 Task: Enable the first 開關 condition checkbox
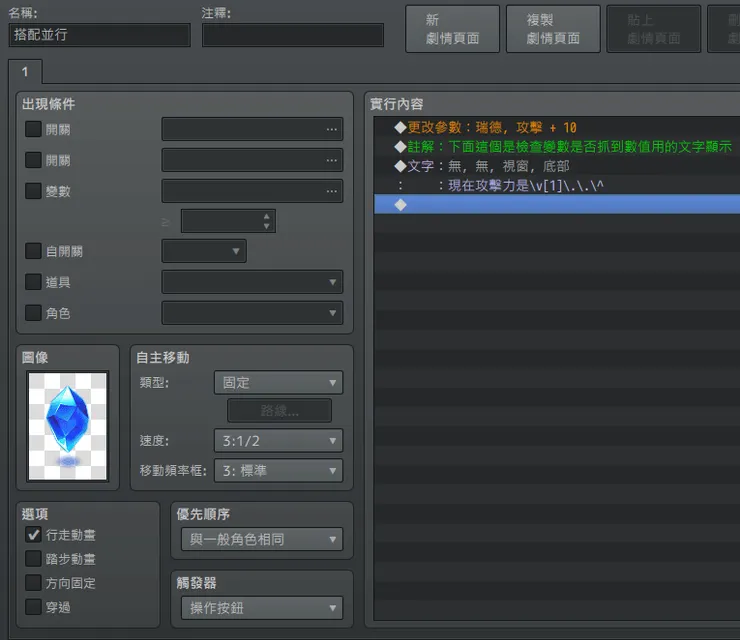33,129
